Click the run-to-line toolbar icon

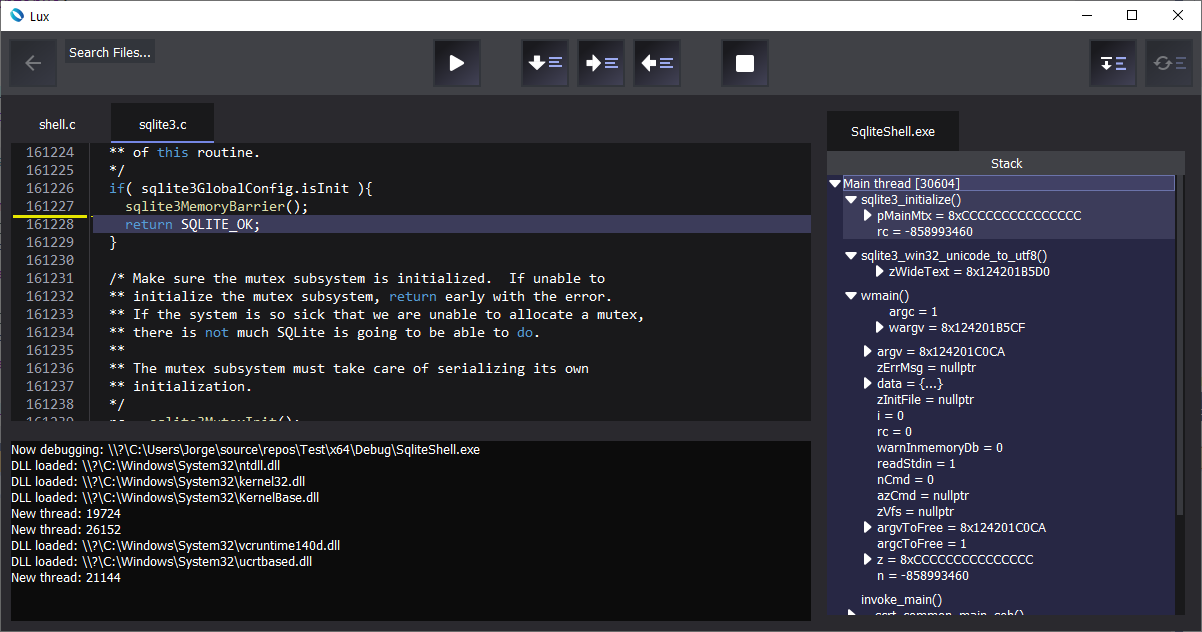point(1113,63)
